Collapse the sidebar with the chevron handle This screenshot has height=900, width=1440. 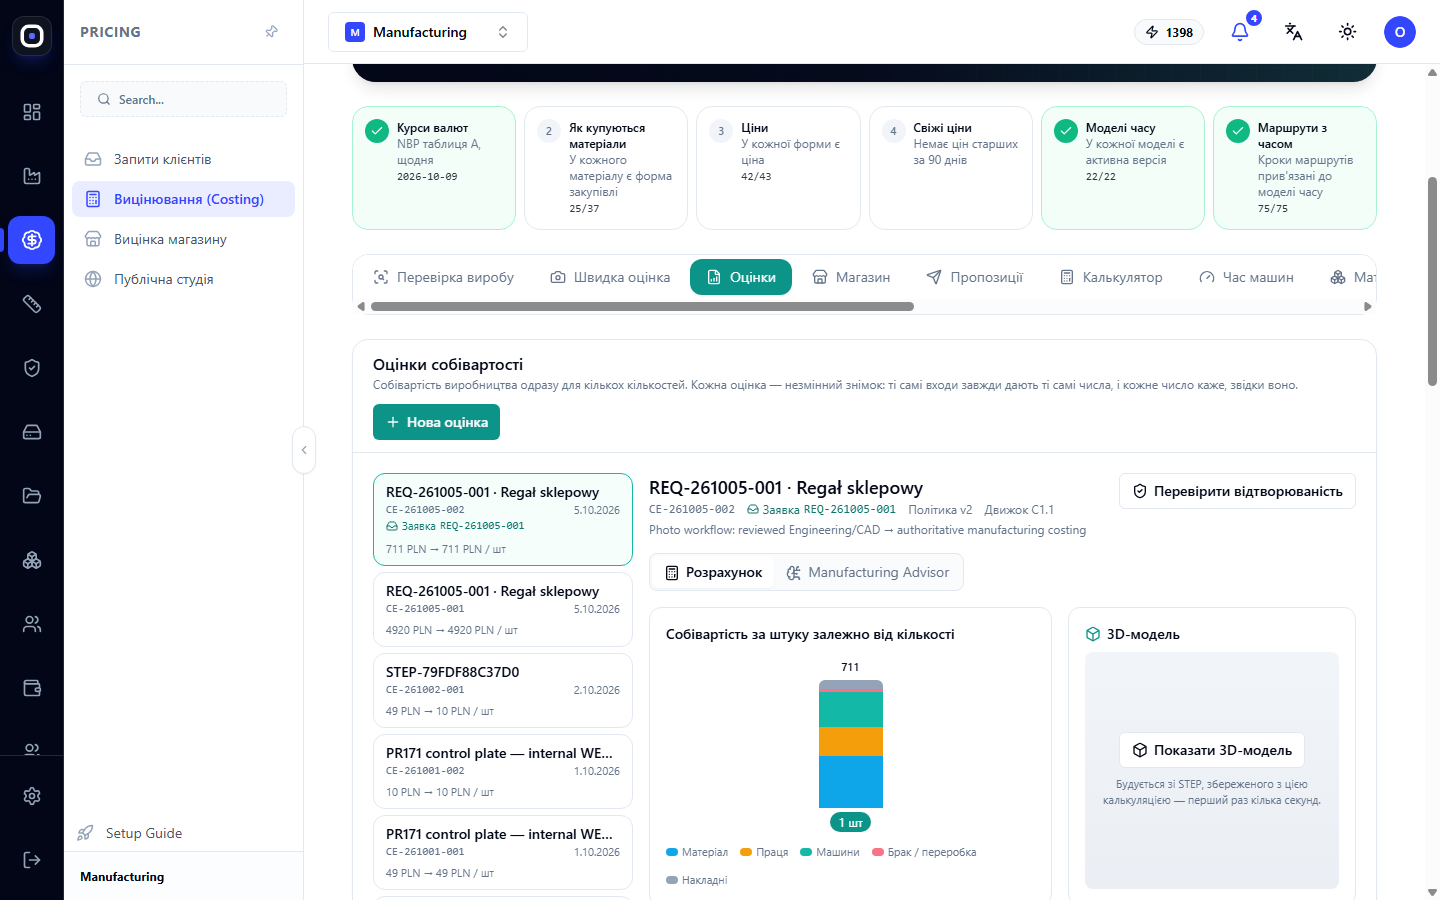pyautogui.click(x=304, y=450)
